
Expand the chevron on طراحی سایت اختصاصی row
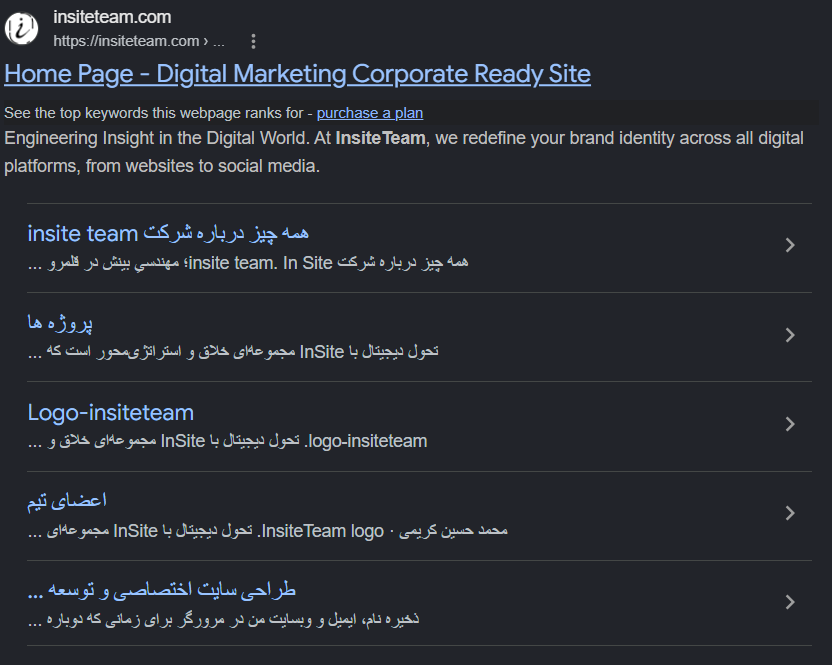[x=790, y=602]
